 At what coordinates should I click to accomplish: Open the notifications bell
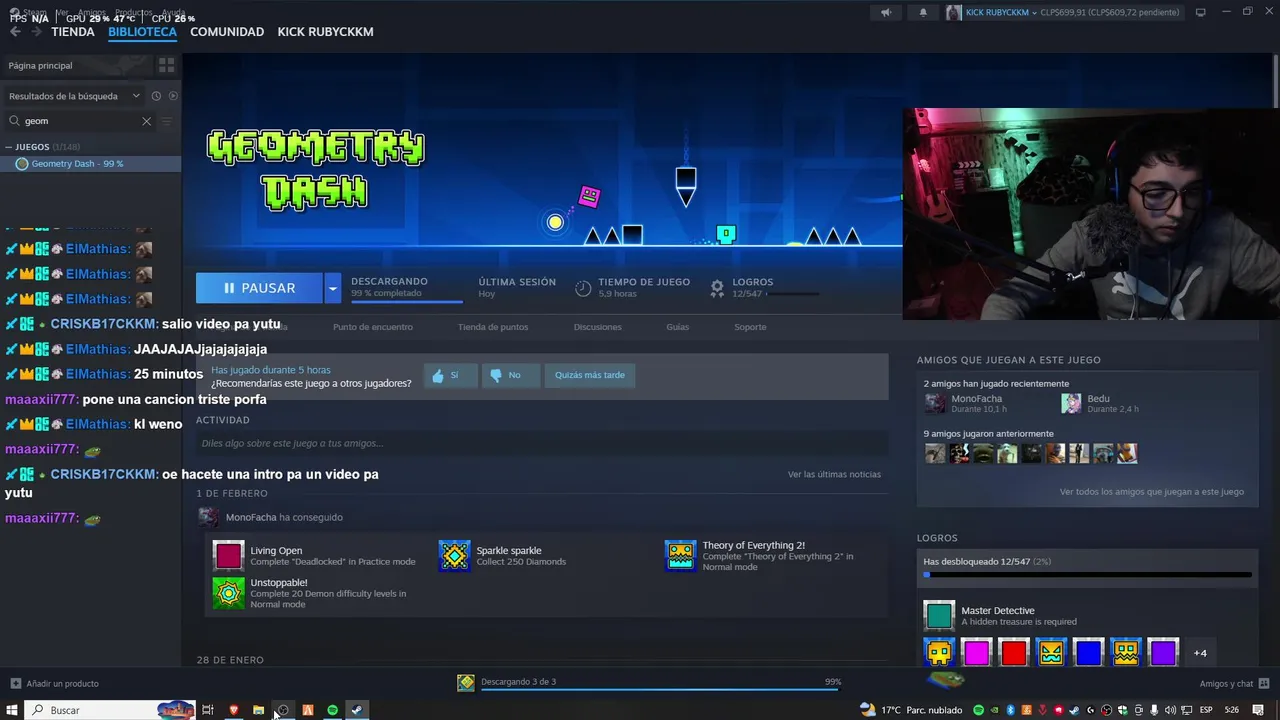923,12
